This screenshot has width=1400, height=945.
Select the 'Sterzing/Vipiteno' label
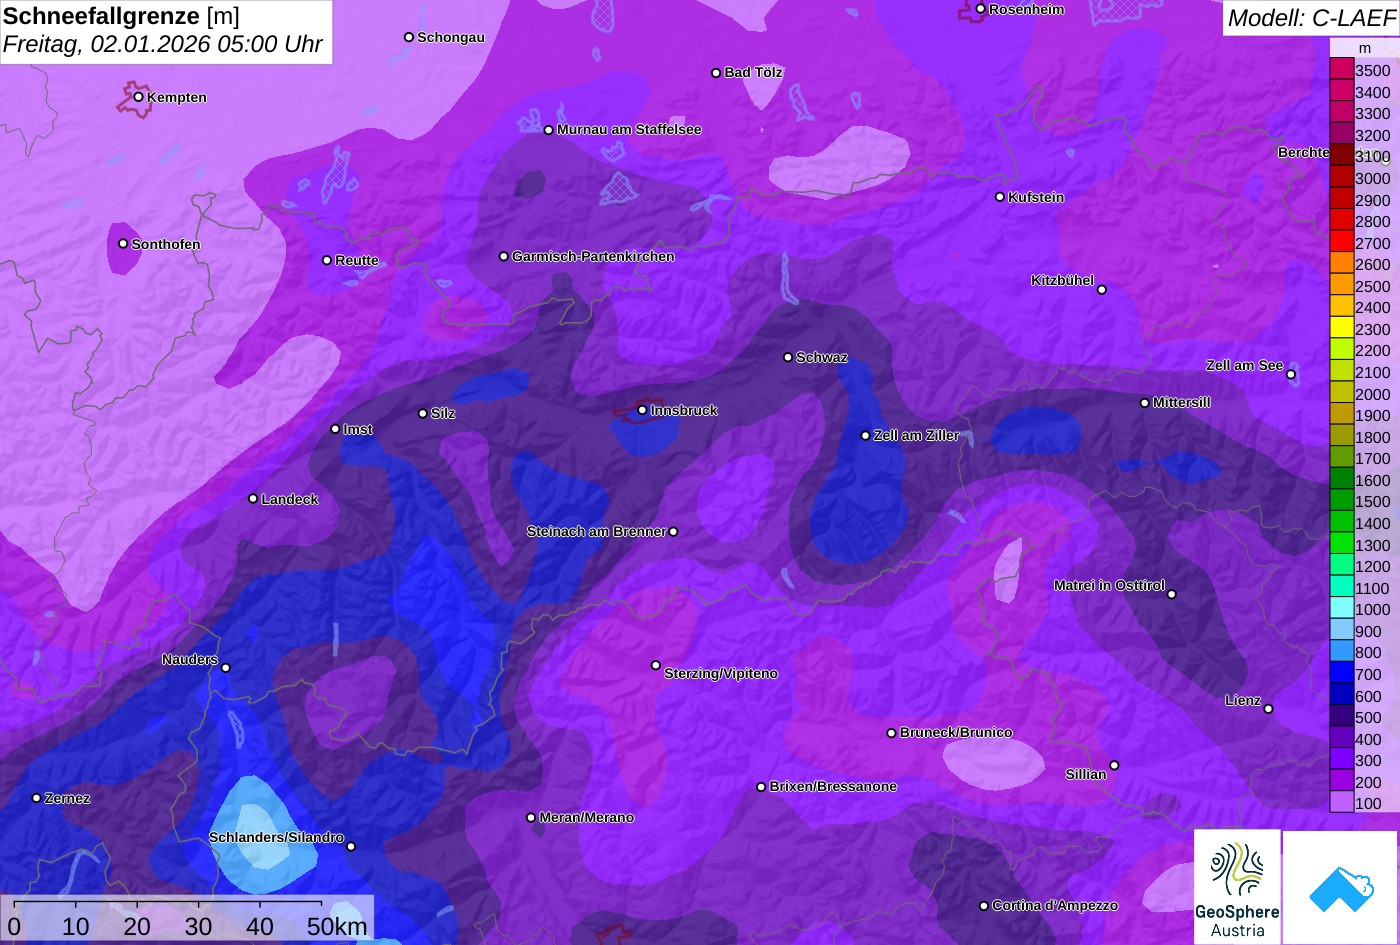721,673
